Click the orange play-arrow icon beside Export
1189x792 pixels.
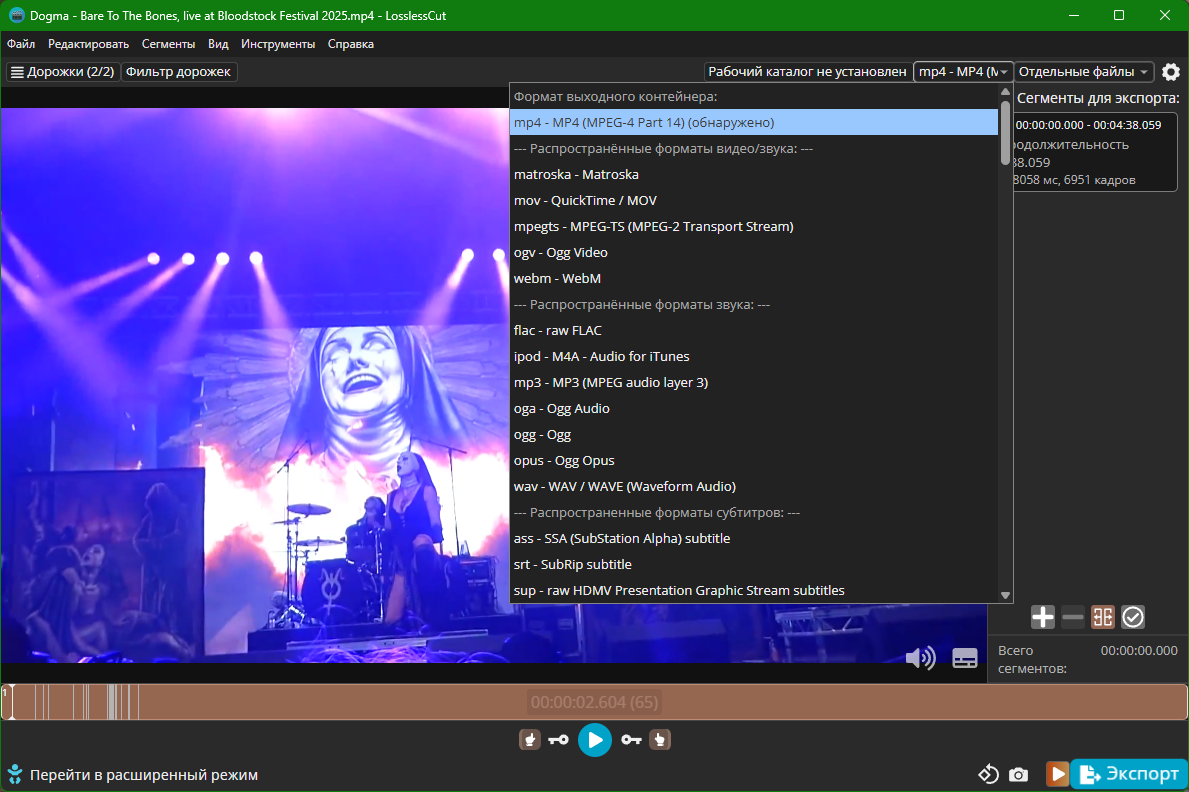pos(1057,774)
